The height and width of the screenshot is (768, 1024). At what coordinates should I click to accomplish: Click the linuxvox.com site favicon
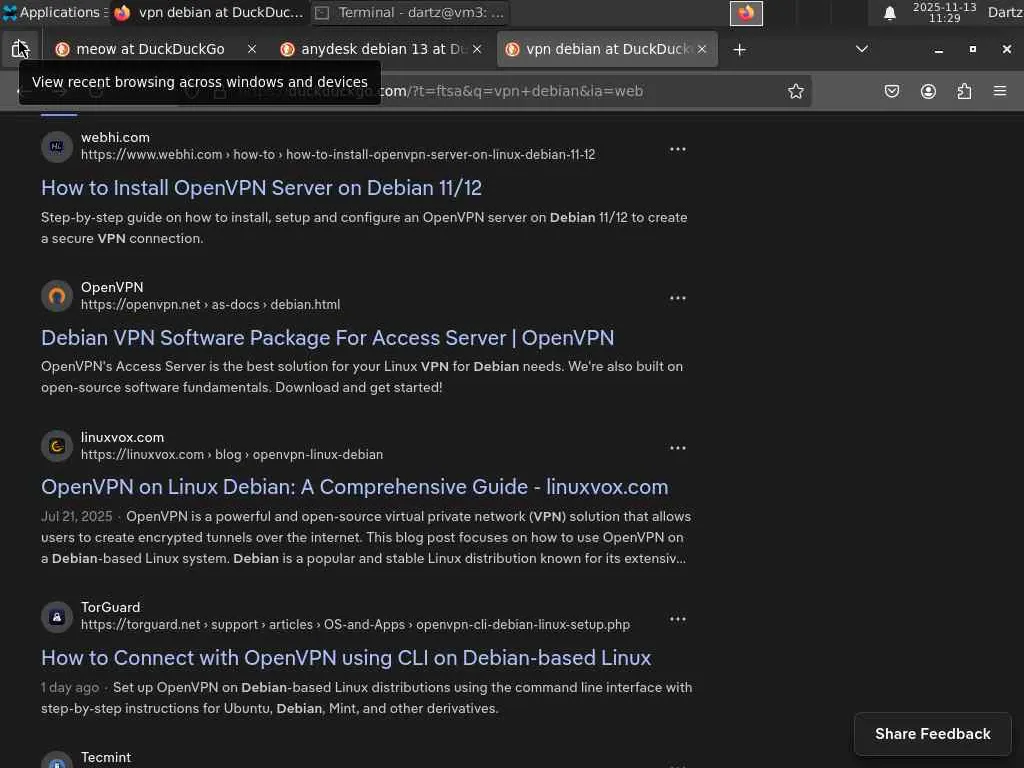[57, 446]
